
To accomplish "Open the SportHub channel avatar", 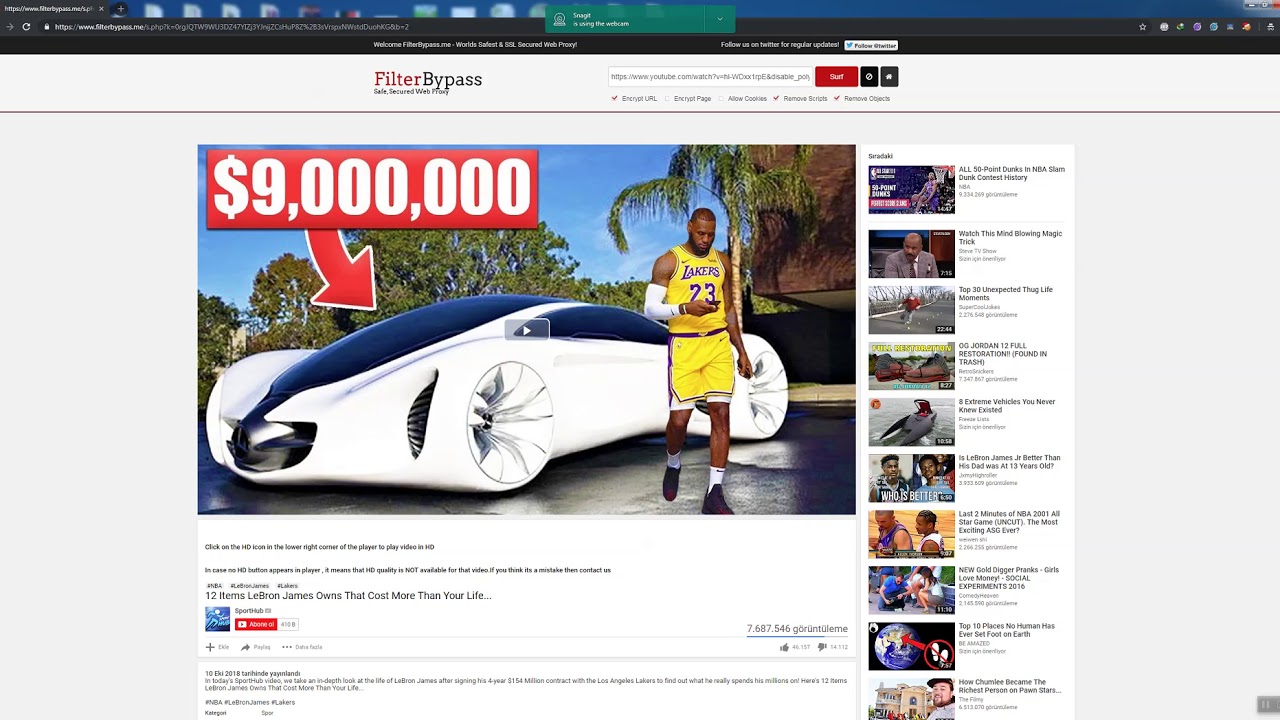I will point(217,619).
